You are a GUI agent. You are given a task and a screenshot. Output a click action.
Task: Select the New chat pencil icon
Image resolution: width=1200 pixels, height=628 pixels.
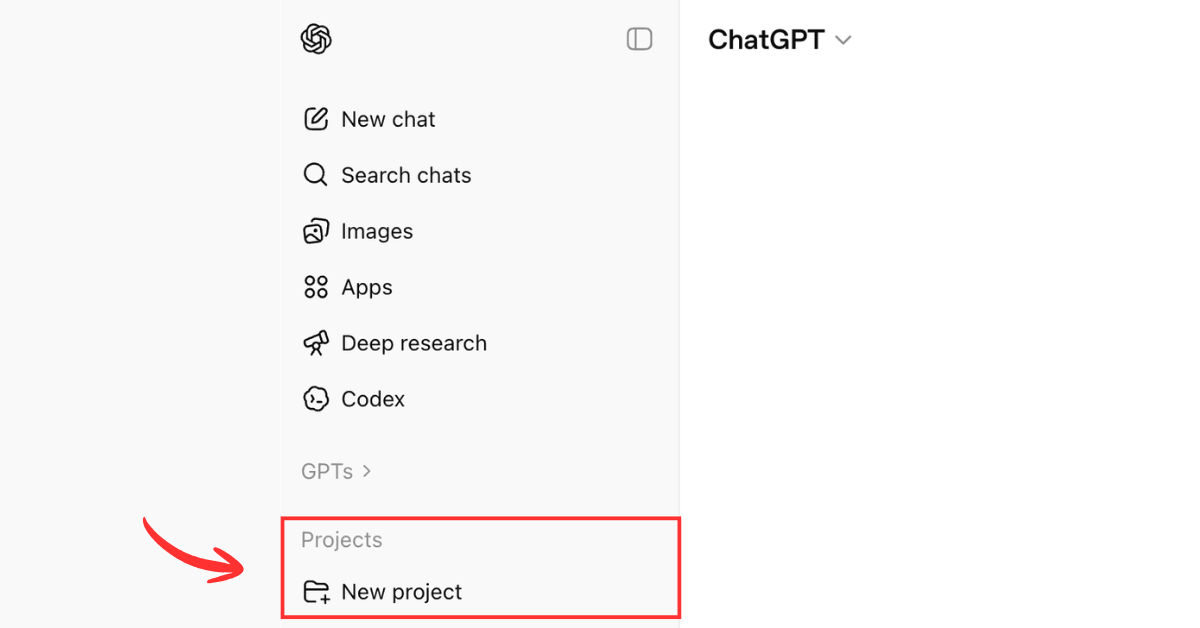[315, 118]
